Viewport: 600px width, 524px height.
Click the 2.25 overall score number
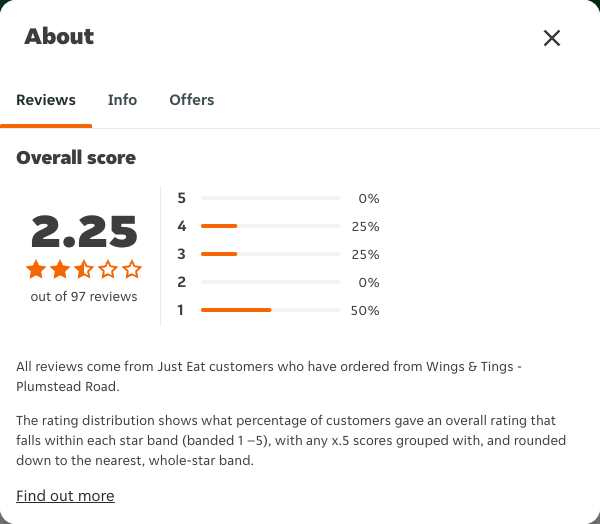pos(84,231)
